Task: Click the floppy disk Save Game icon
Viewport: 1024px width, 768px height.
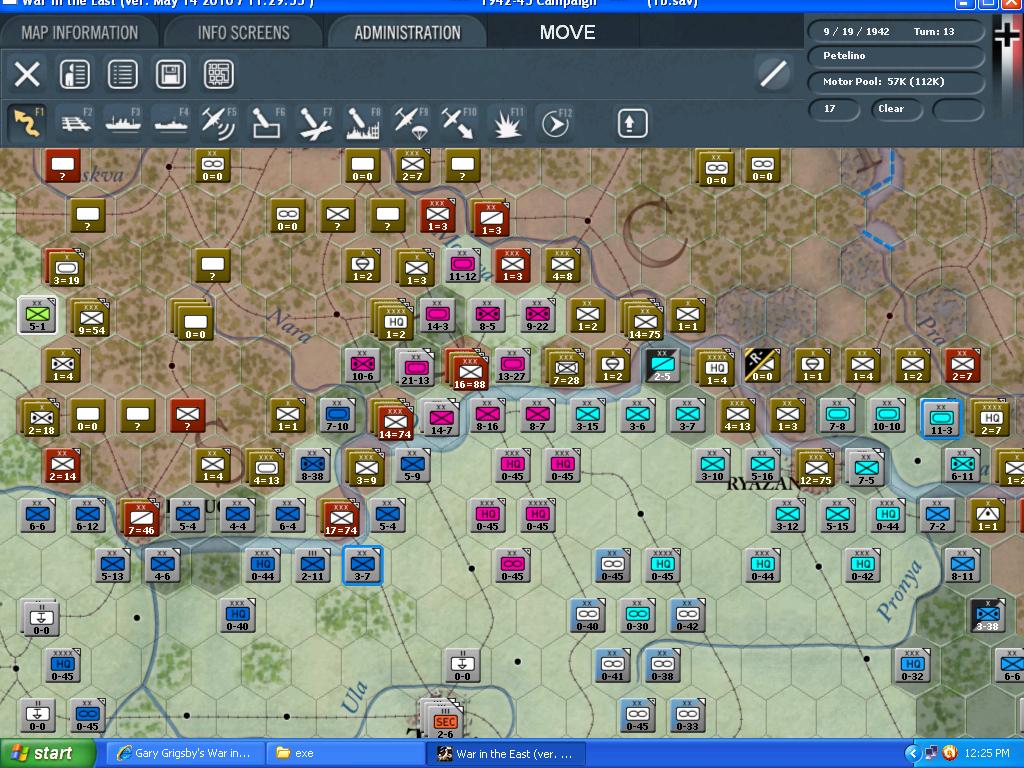Action: click(170, 74)
